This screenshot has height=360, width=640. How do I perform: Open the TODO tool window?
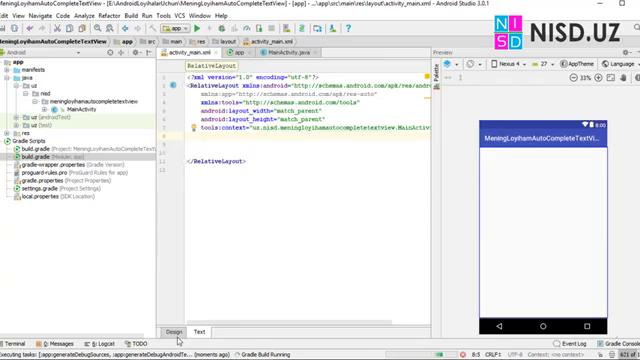(136, 344)
